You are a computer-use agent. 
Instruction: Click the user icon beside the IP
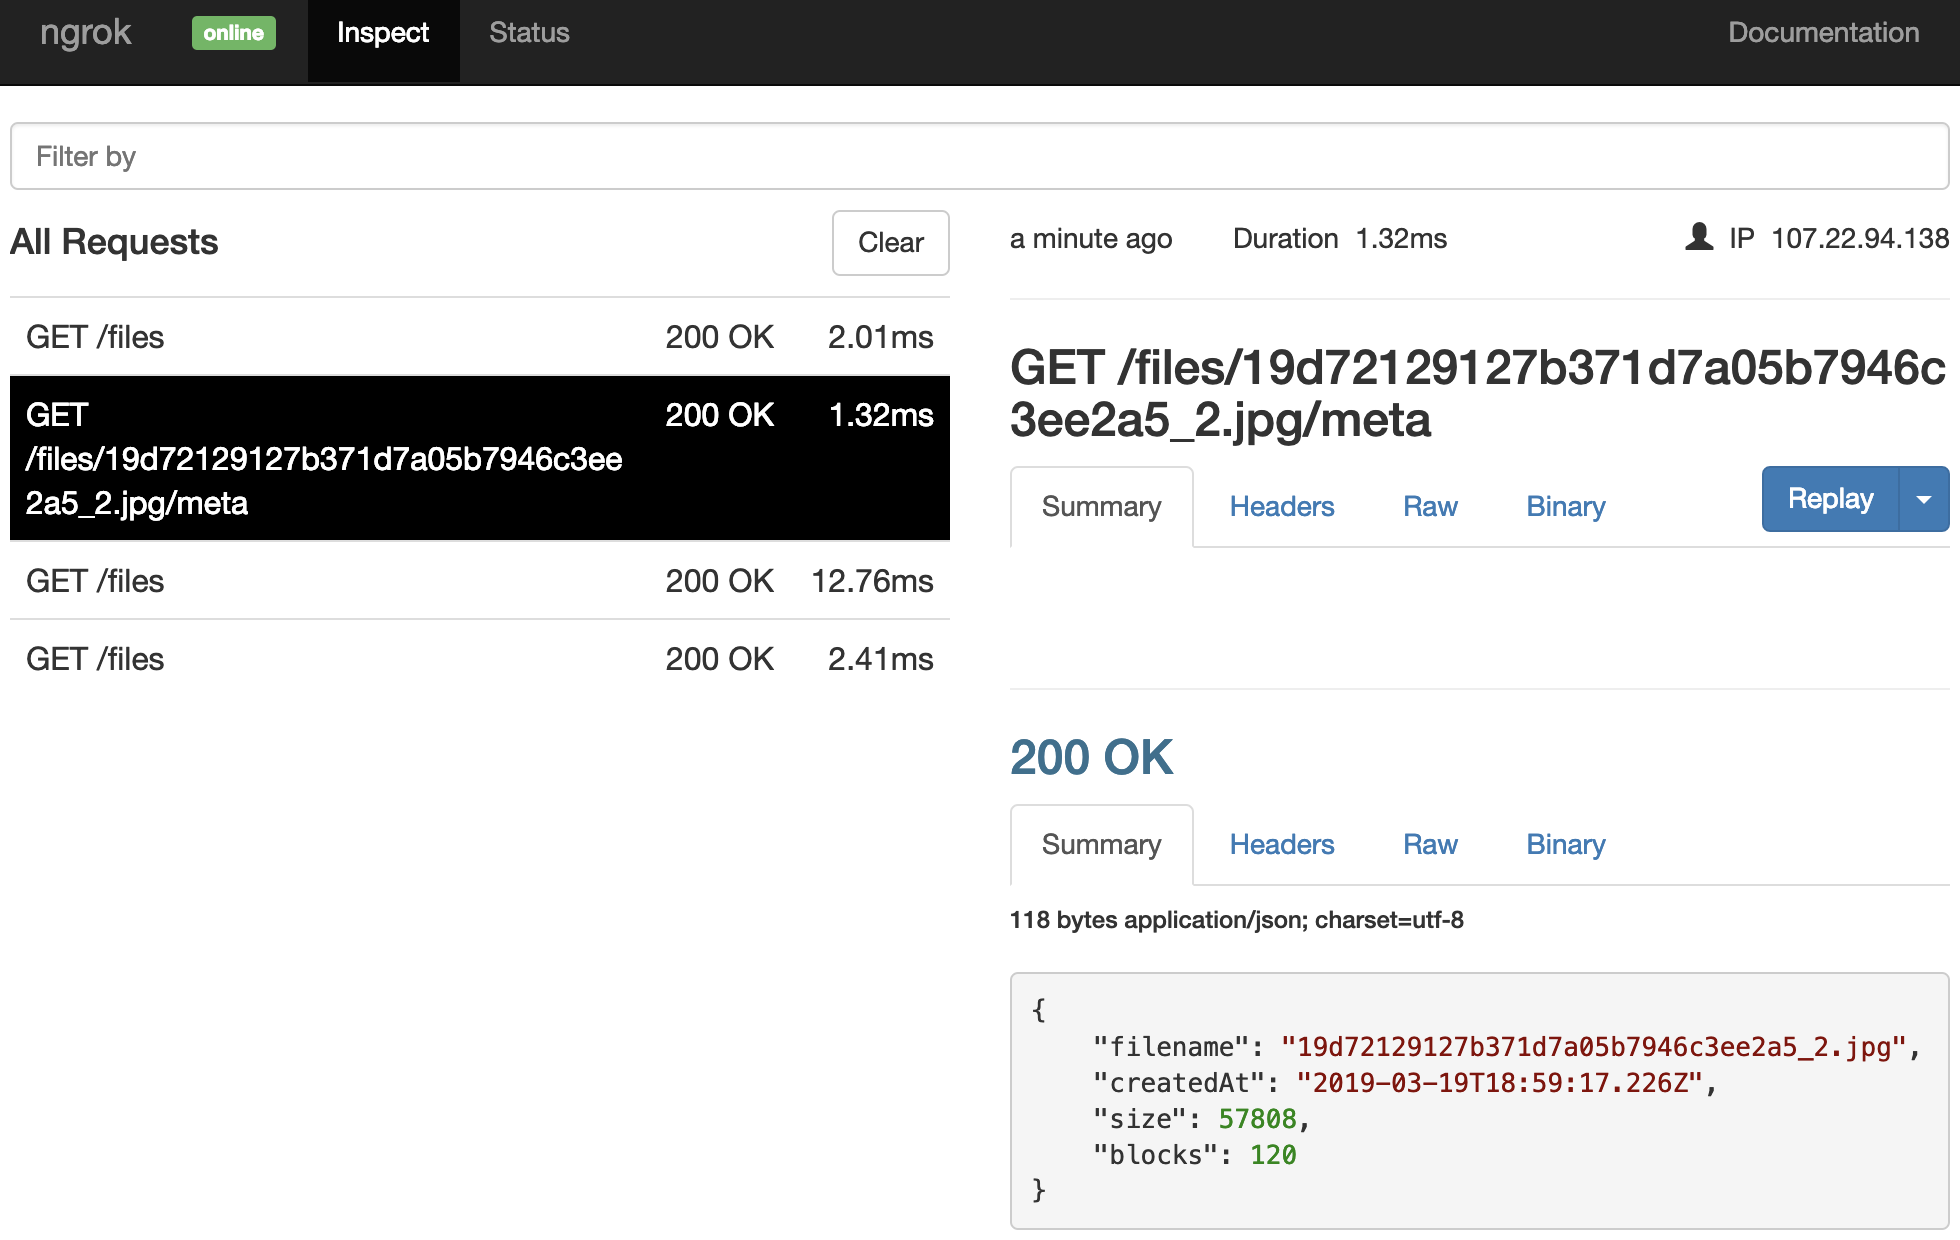tap(1698, 238)
